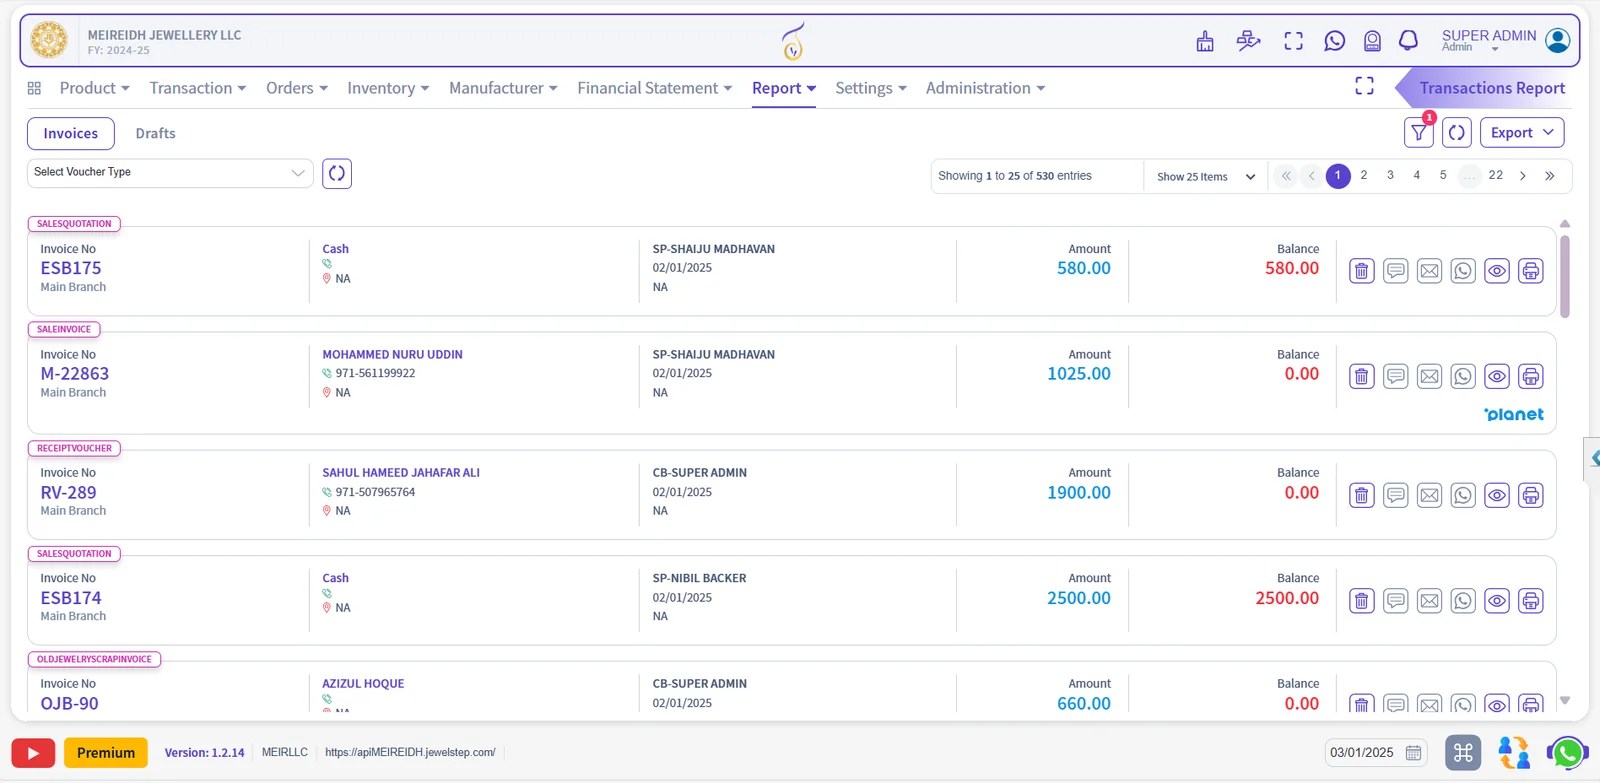1600x783 pixels.
Task: Click the YouTube icon in footer
Action: point(33,753)
